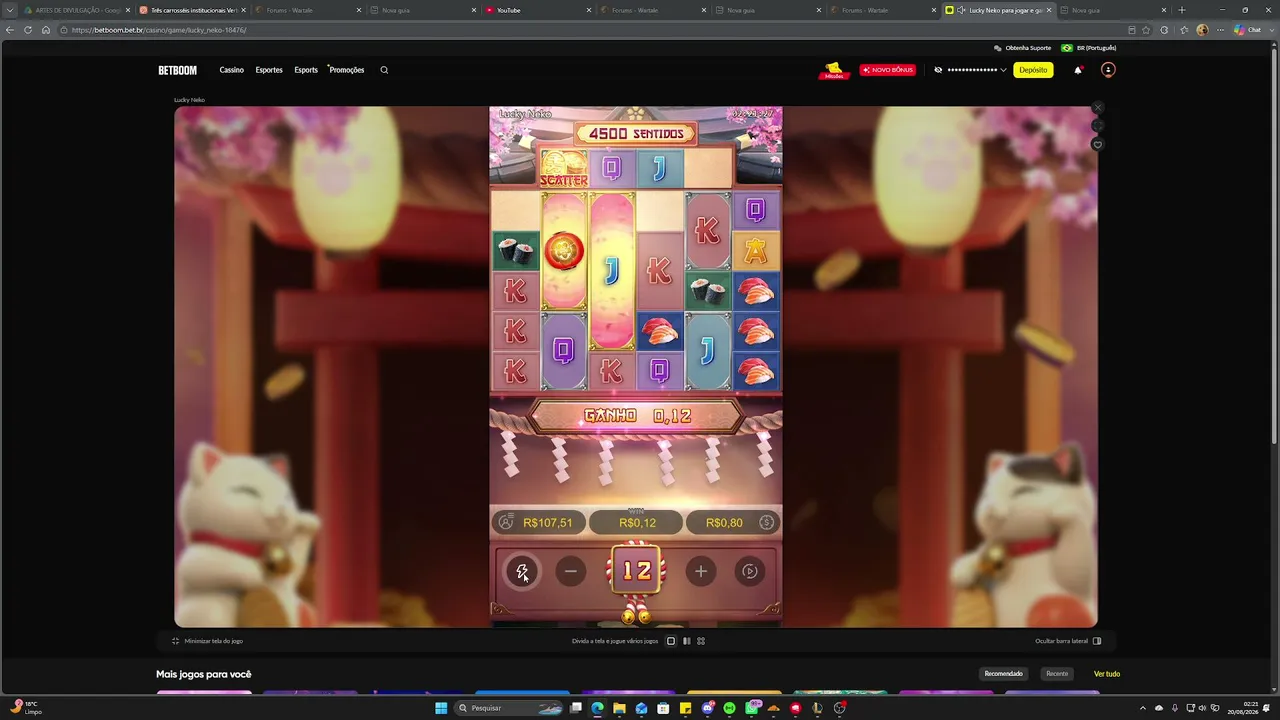Select two-screen split layout
Image resolution: width=1280 pixels, height=720 pixels.
(686, 641)
